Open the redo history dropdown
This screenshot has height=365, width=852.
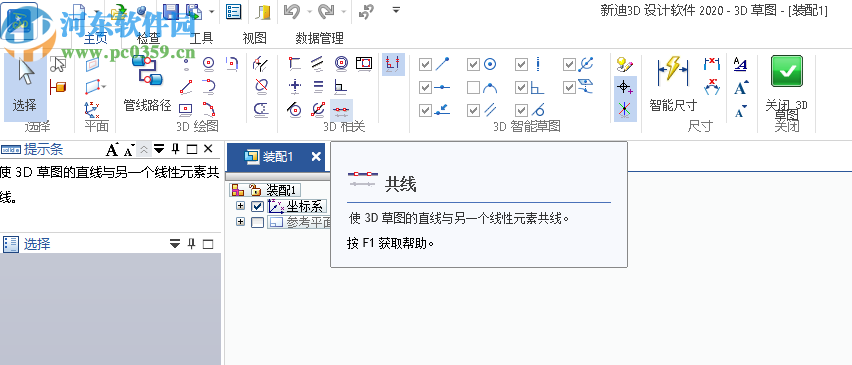[344, 11]
